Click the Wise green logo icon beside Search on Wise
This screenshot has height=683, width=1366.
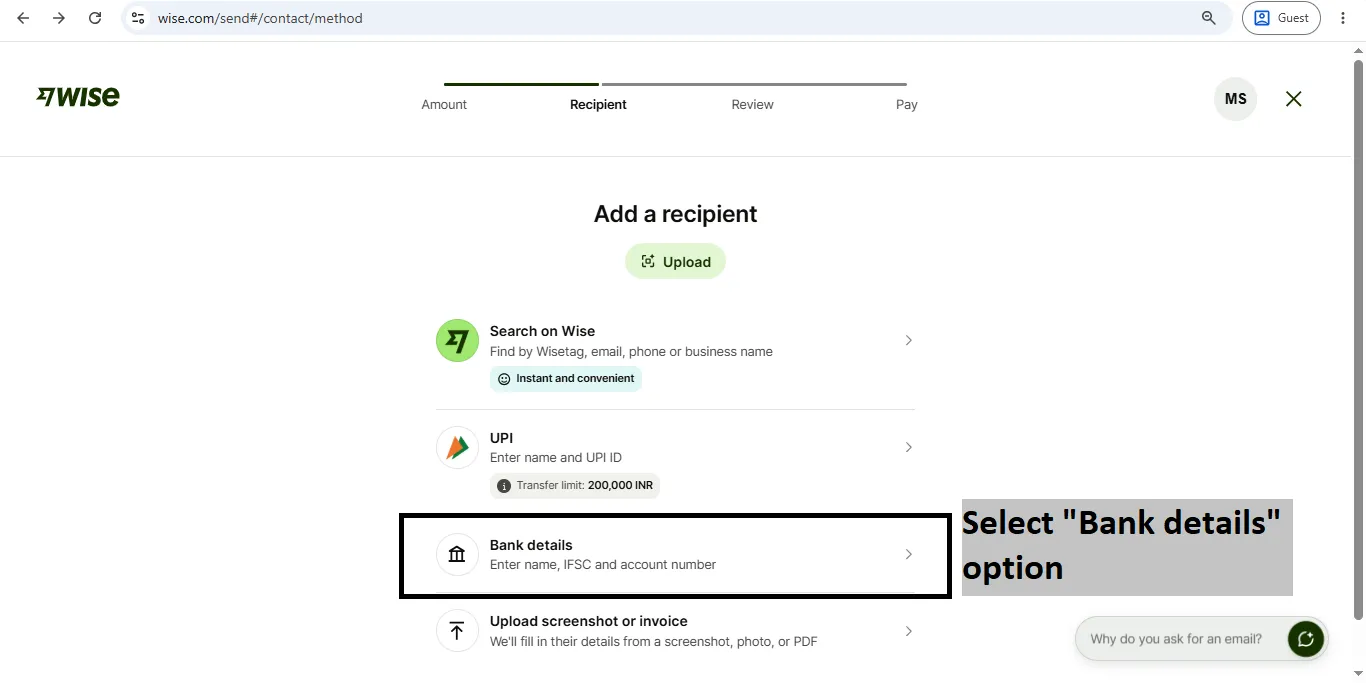(x=457, y=340)
